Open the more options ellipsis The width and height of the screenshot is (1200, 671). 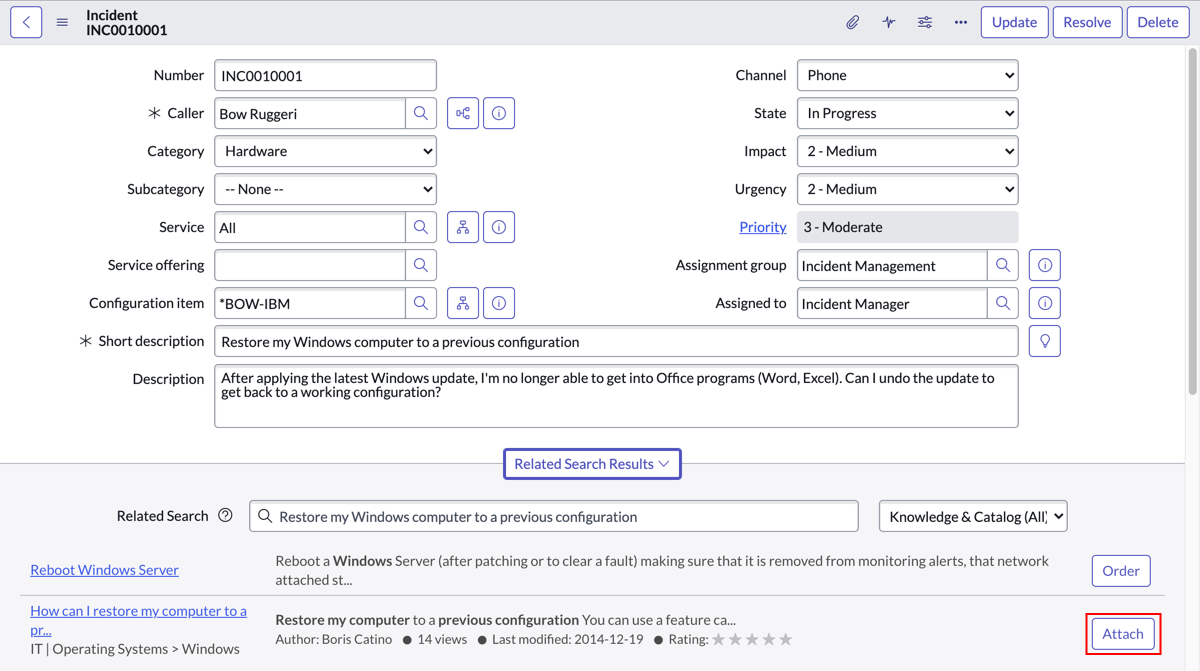pos(961,22)
